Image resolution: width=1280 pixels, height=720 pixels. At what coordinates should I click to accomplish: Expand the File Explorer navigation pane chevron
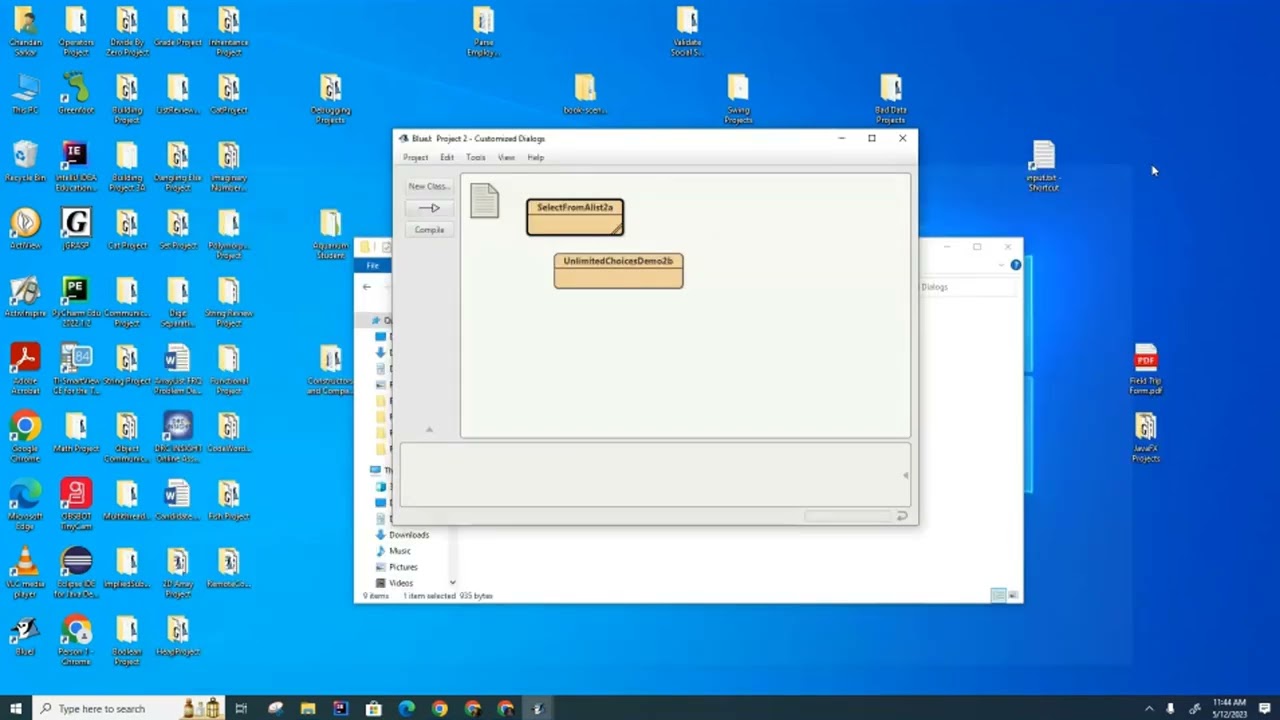pos(452,582)
